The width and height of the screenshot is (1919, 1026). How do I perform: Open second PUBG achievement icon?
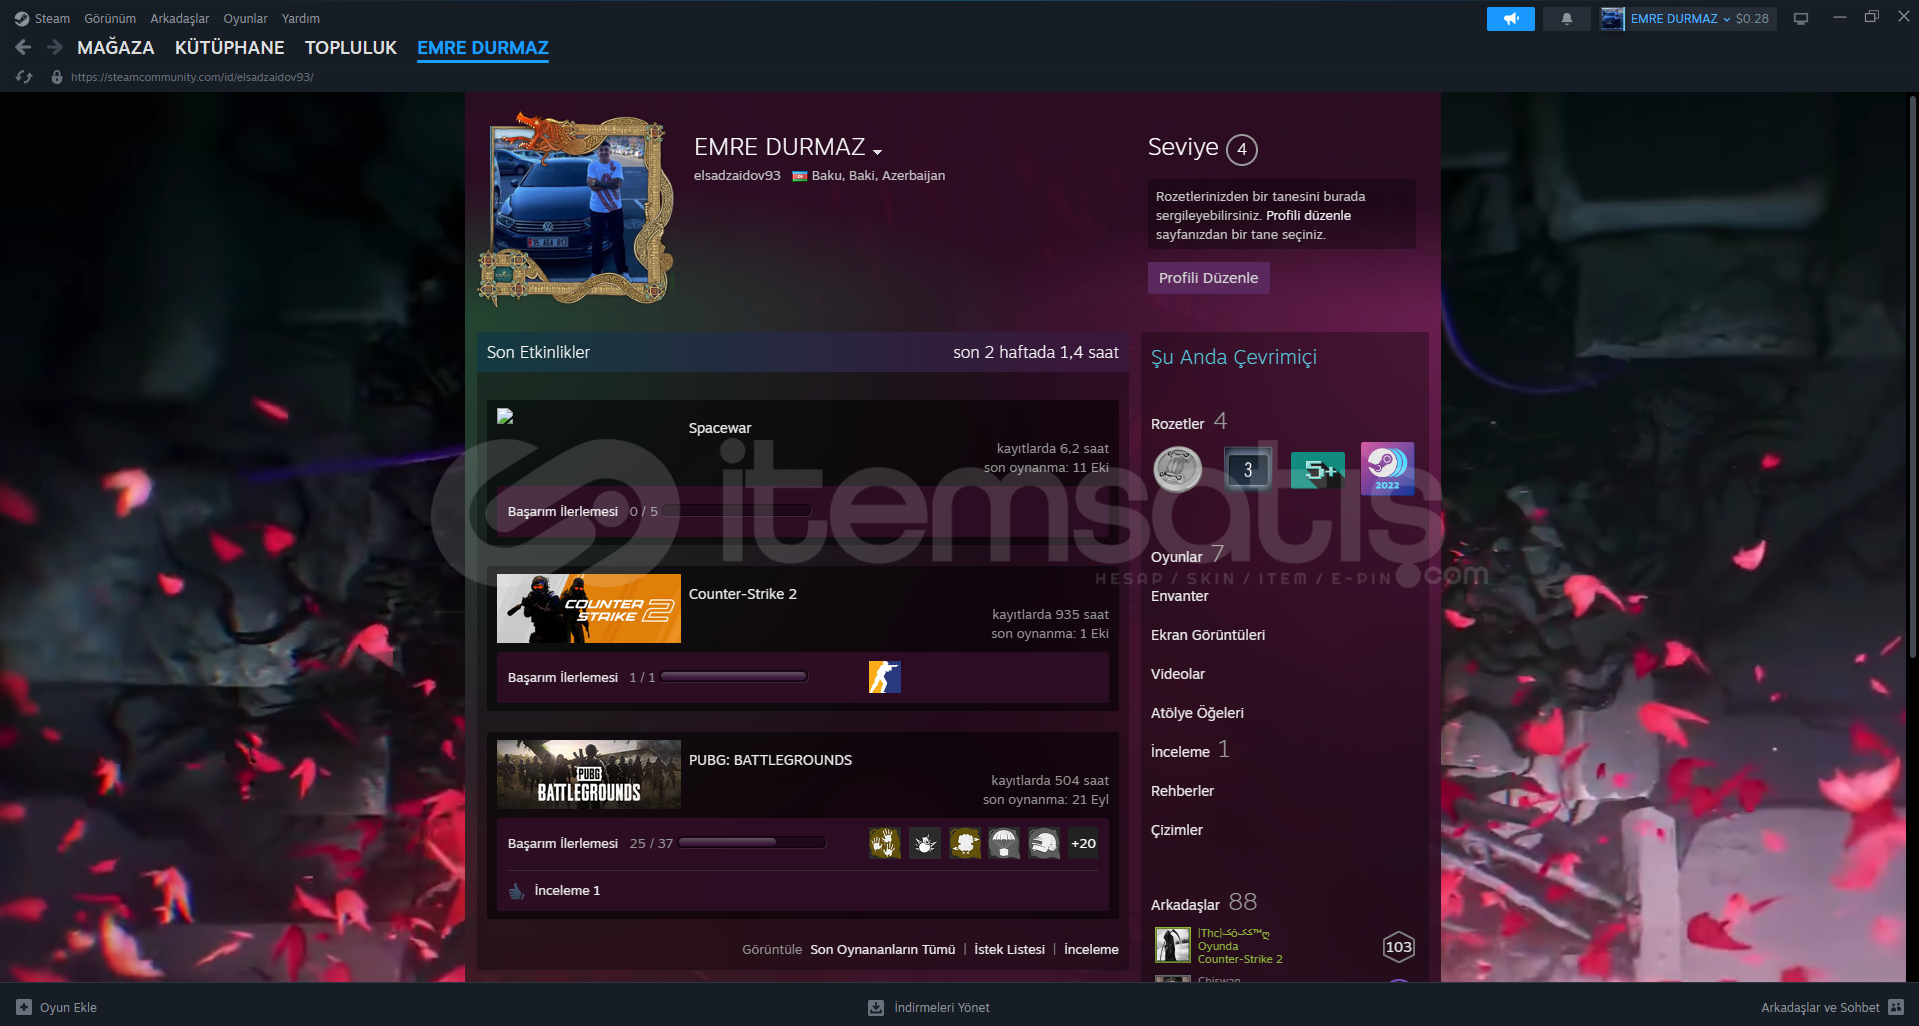(x=925, y=843)
